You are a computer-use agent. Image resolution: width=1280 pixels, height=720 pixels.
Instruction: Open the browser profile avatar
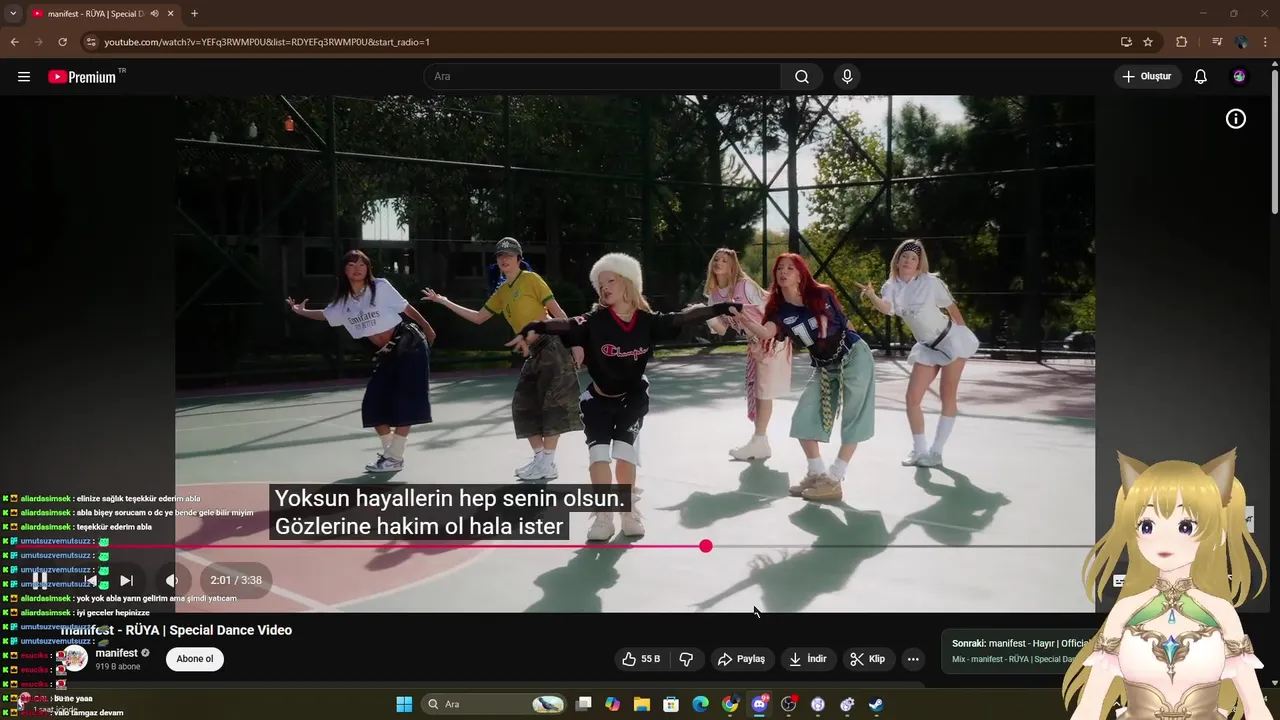pyautogui.click(x=1241, y=42)
